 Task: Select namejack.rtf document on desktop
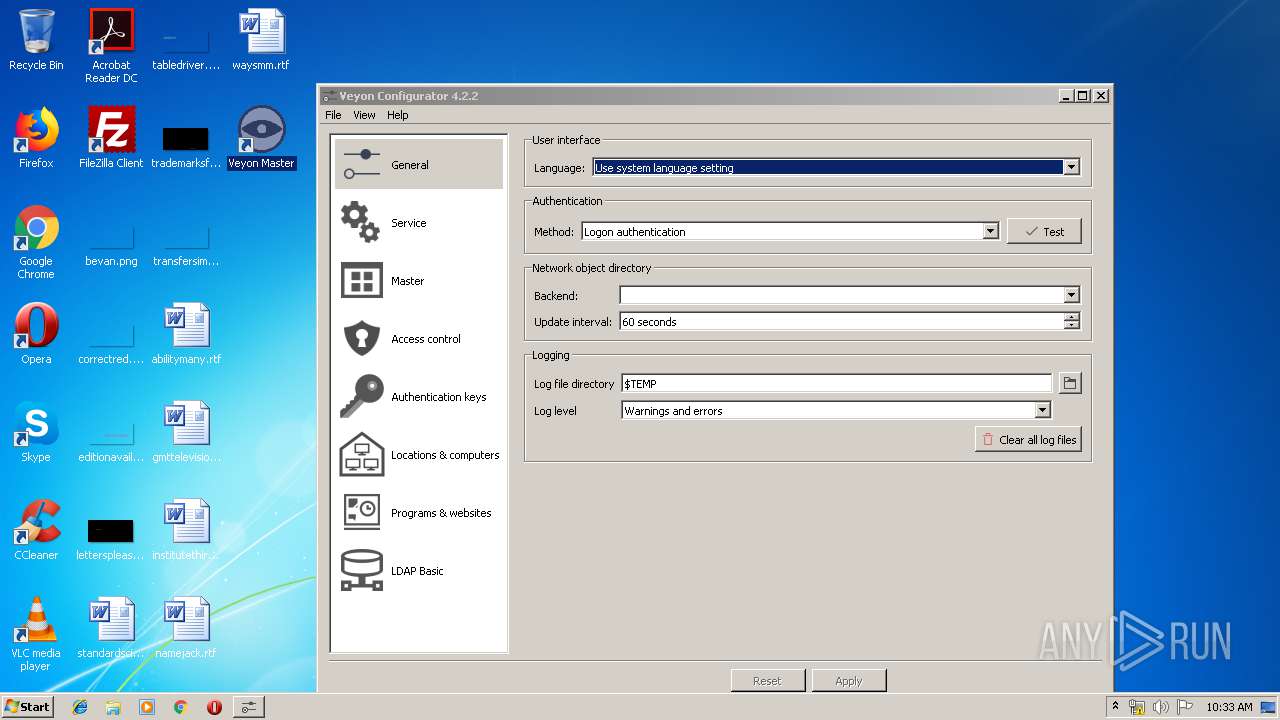(186, 629)
